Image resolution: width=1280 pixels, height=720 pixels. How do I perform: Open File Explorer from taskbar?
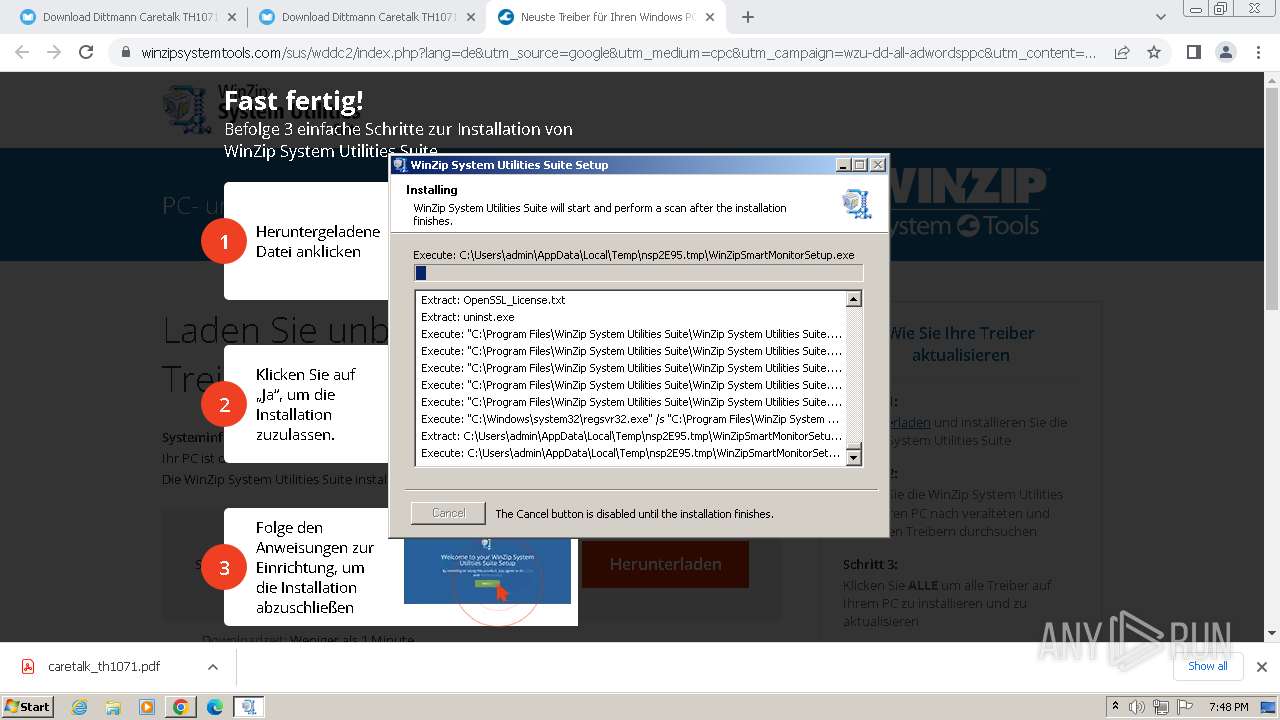tap(113, 707)
